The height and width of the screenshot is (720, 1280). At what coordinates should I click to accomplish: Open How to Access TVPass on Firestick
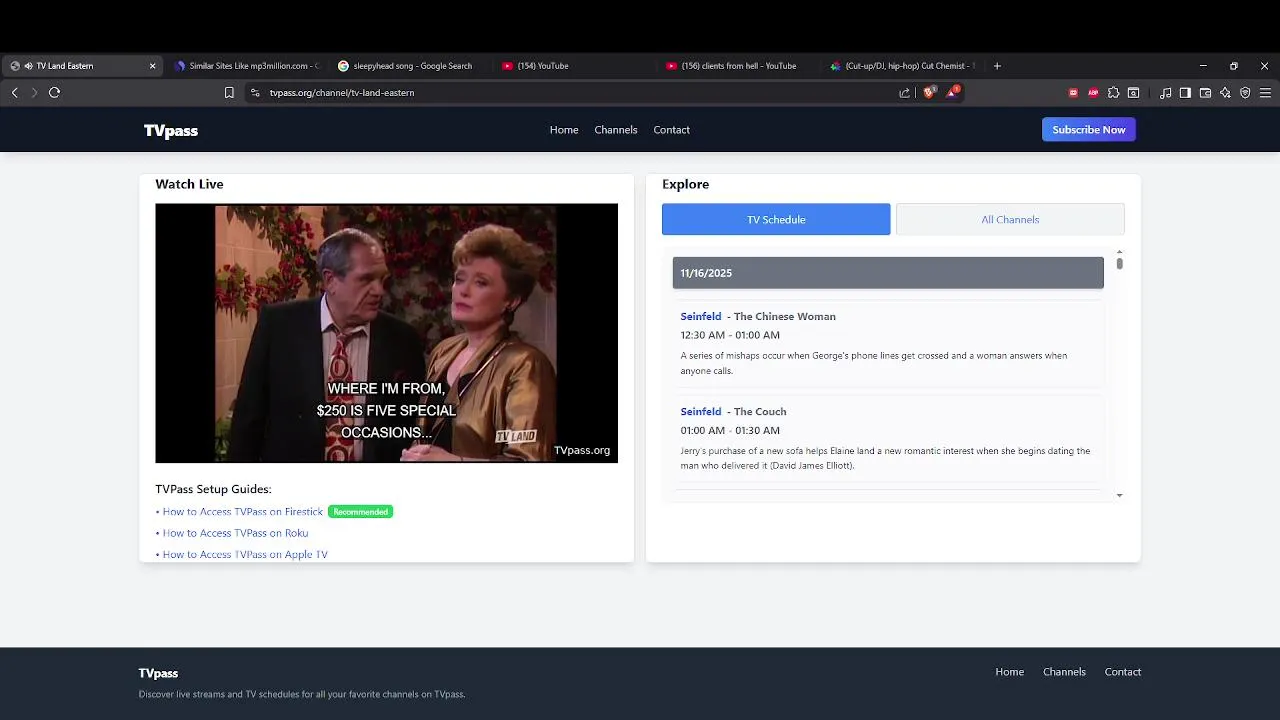click(x=243, y=511)
